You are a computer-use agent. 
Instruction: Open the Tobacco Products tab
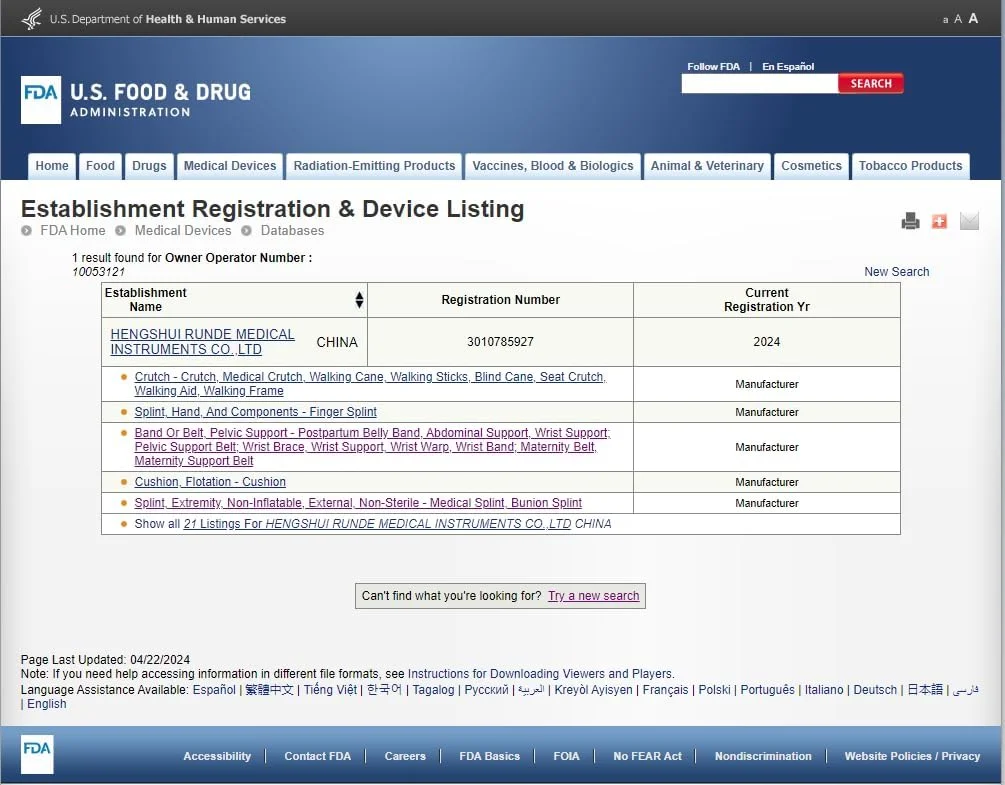(x=910, y=166)
